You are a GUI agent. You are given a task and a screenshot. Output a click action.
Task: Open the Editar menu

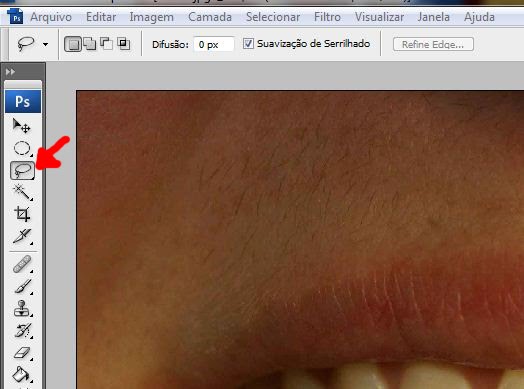(x=101, y=17)
